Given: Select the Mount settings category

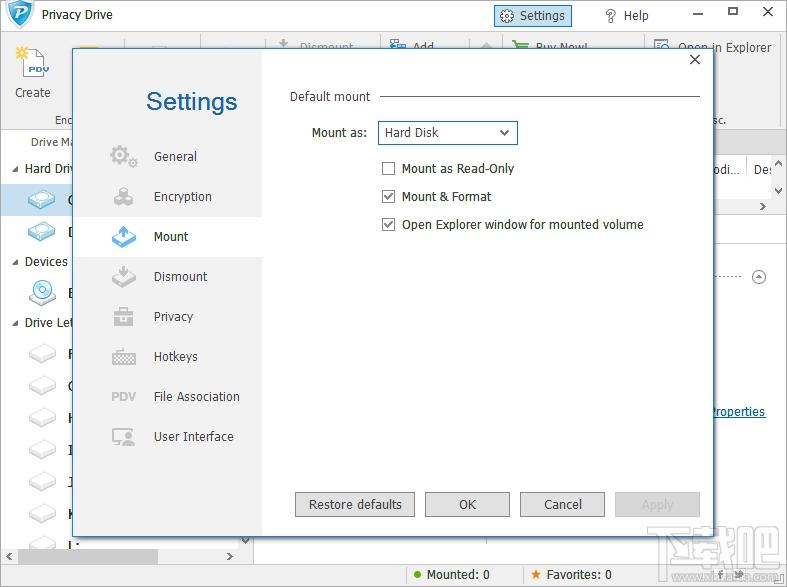Looking at the screenshot, I should point(168,237).
